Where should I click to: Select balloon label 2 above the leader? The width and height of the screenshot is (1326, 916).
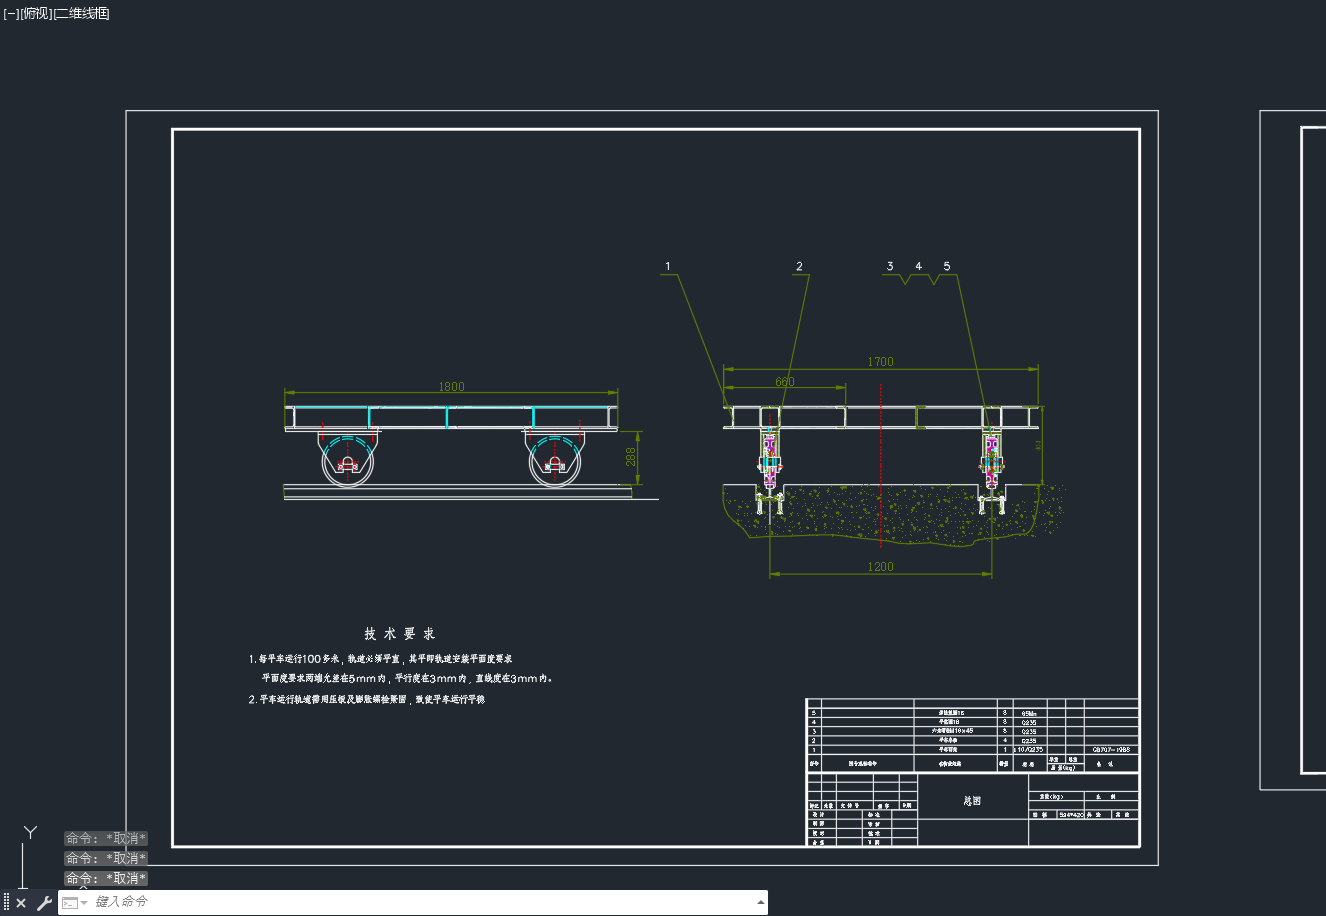(799, 266)
